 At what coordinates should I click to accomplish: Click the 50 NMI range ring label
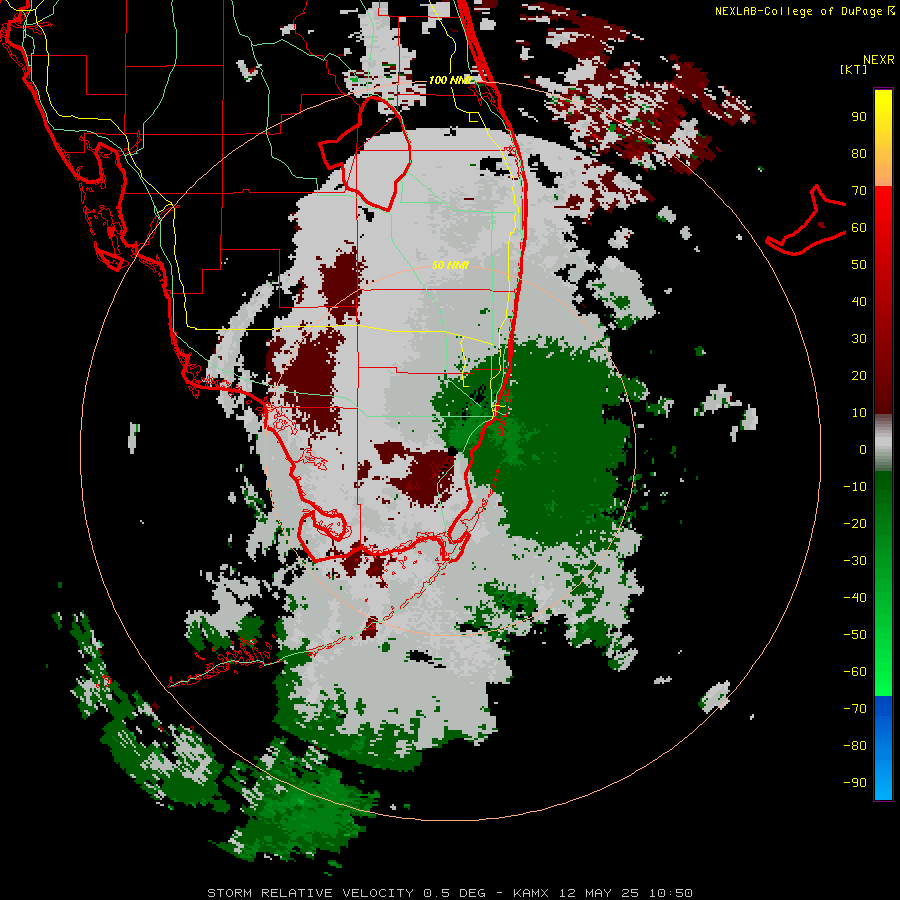coord(450,265)
